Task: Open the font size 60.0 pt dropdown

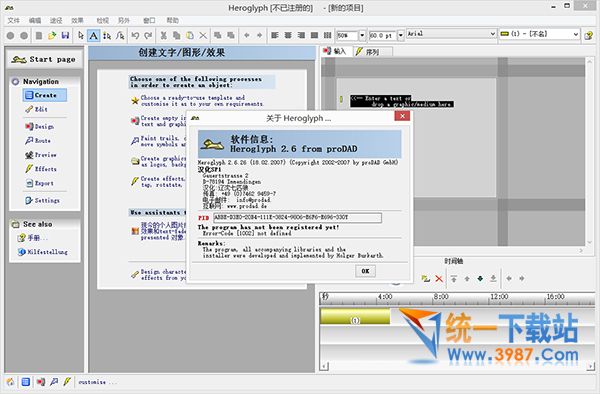Action: click(400, 35)
